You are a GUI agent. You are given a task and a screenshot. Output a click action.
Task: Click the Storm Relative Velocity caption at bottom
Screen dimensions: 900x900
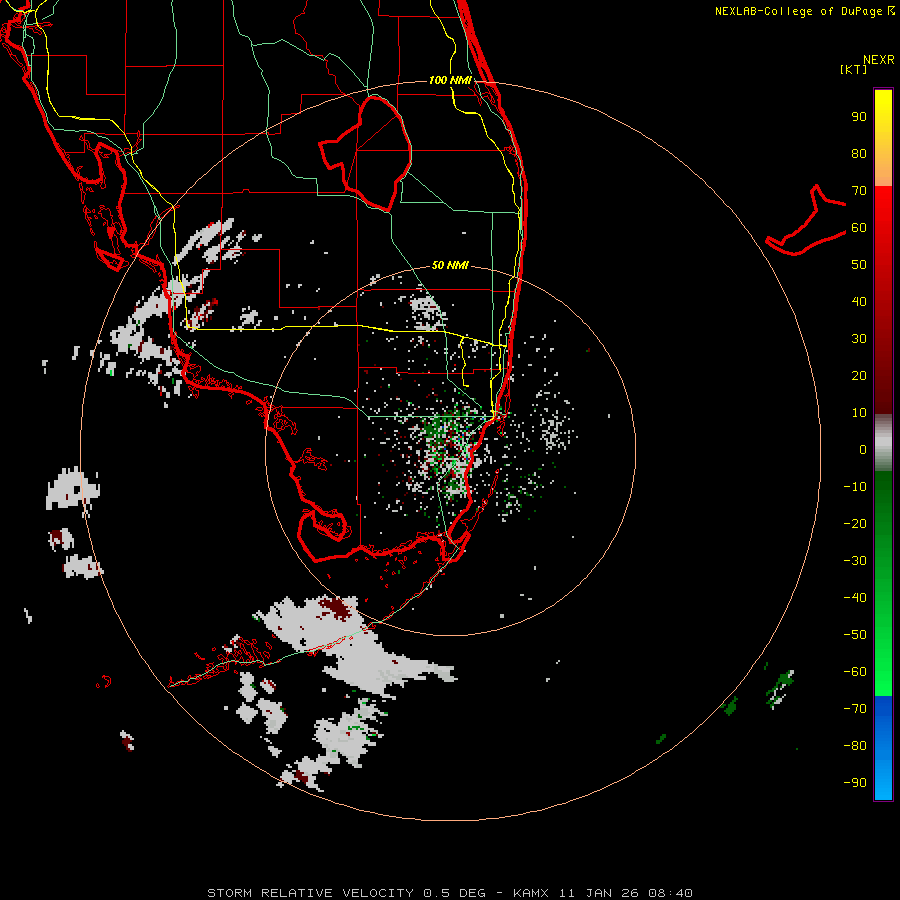(x=450, y=893)
